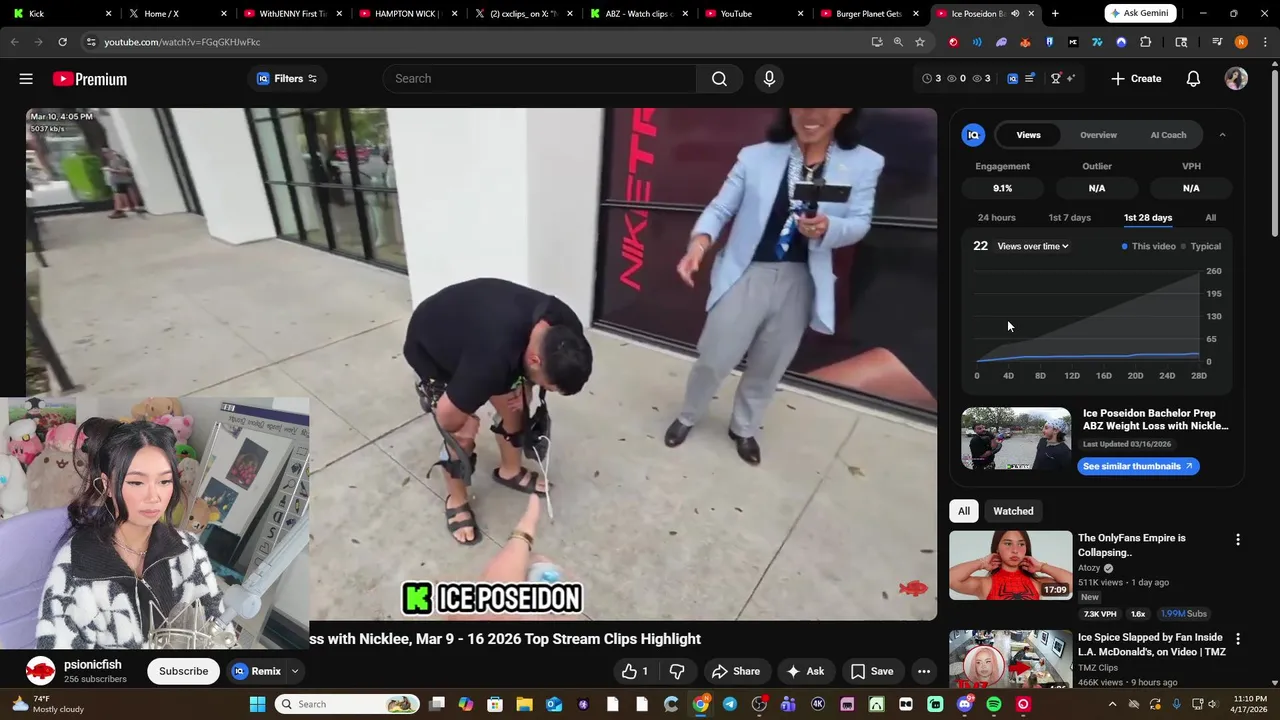The width and height of the screenshot is (1280, 720).
Task: Click the Ask button under video
Action: [x=805, y=671]
